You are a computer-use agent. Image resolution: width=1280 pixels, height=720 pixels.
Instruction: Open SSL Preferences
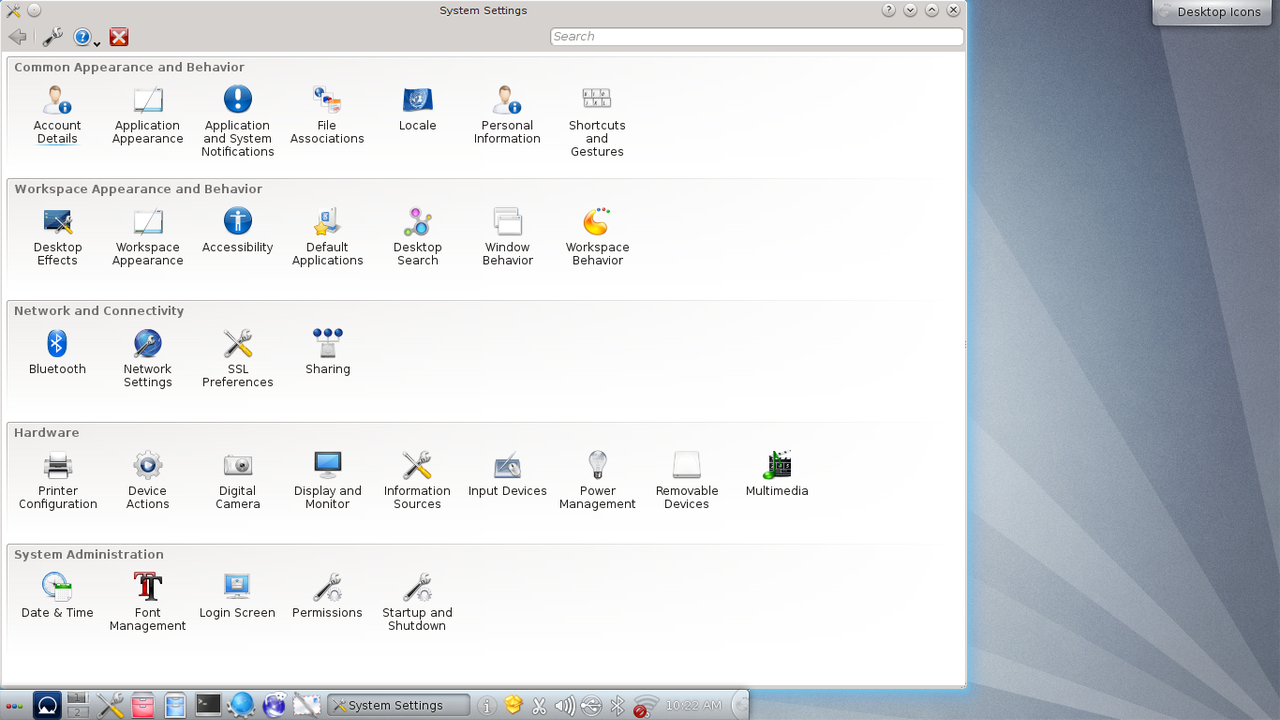coord(237,359)
